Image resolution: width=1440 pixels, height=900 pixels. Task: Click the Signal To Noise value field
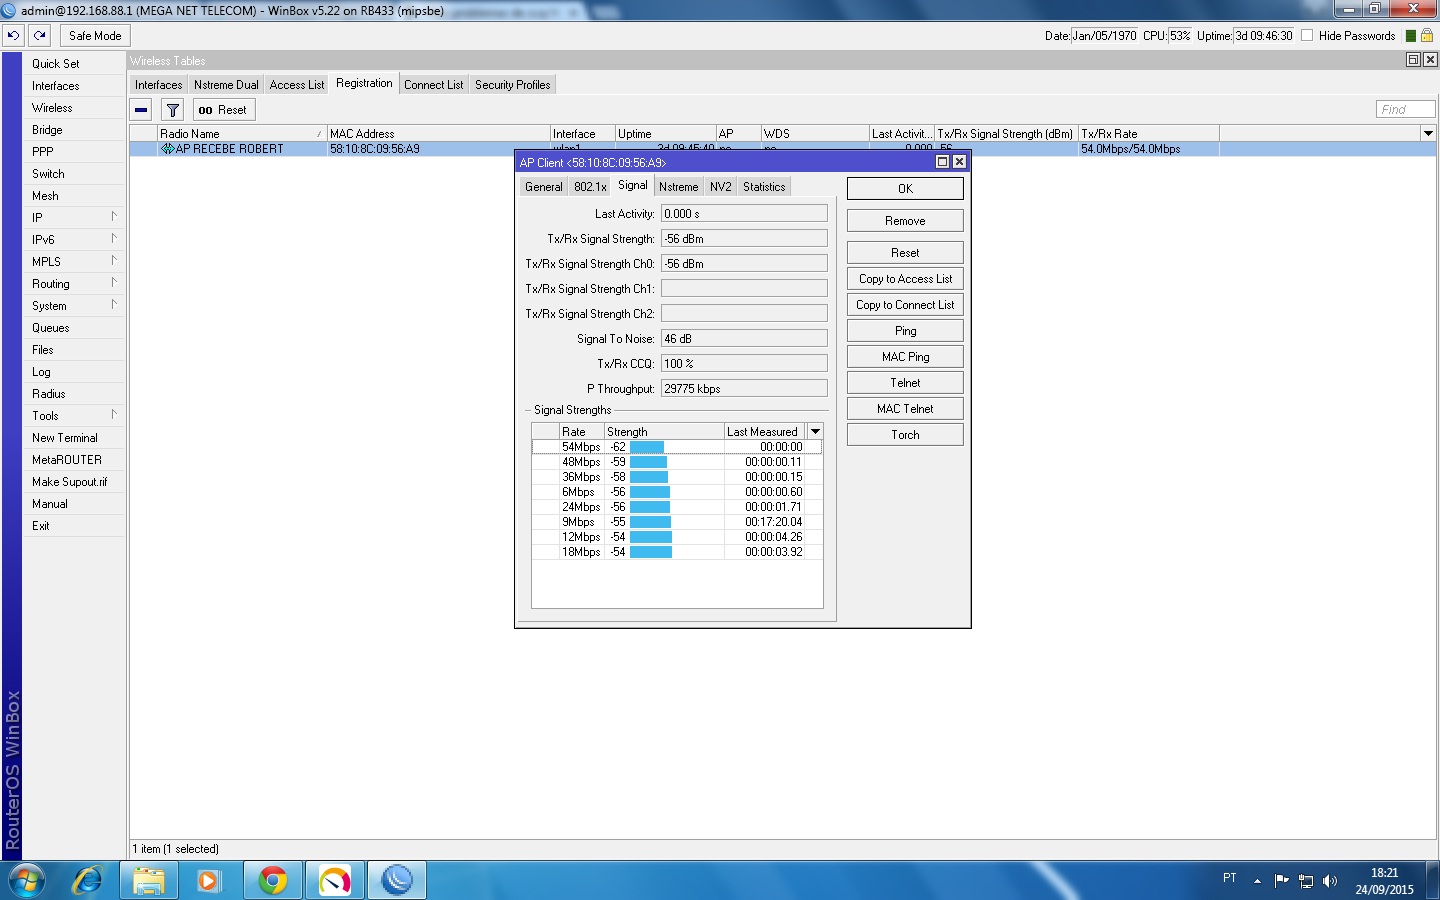744,338
